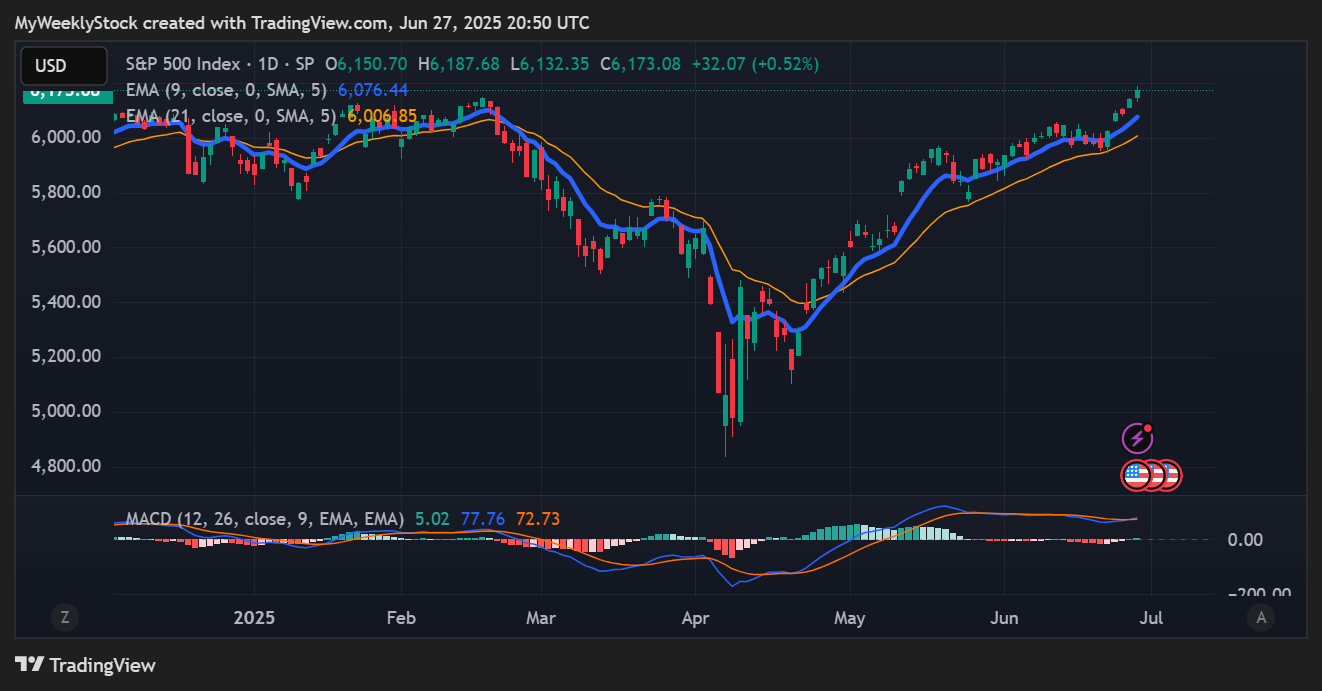Viewport: 1322px width, 691px height.
Task: Click the Mar label on time axis
Action: pyautogui.click(x=541, y=618)
